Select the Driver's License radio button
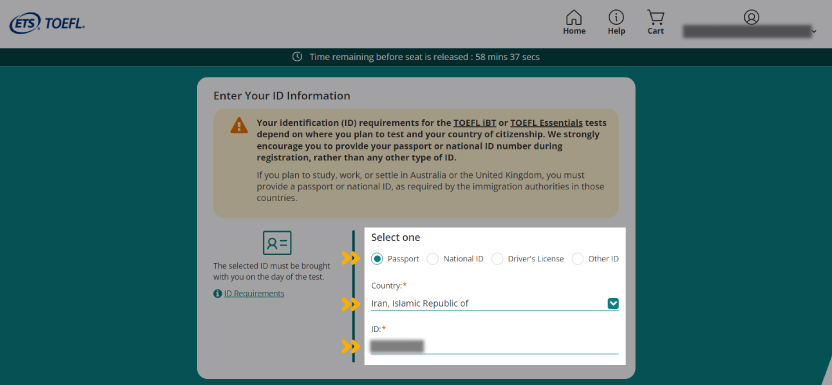 coord(497,259)
